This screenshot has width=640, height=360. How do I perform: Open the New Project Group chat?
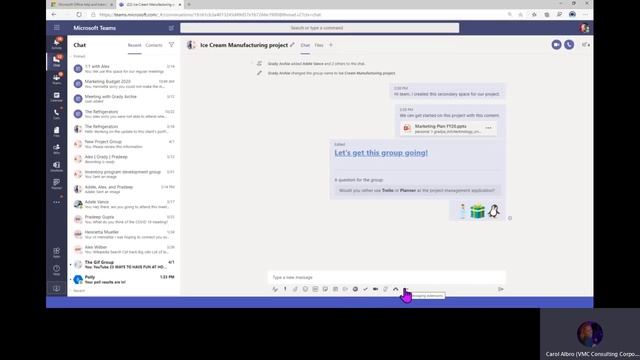pos(124,144)
